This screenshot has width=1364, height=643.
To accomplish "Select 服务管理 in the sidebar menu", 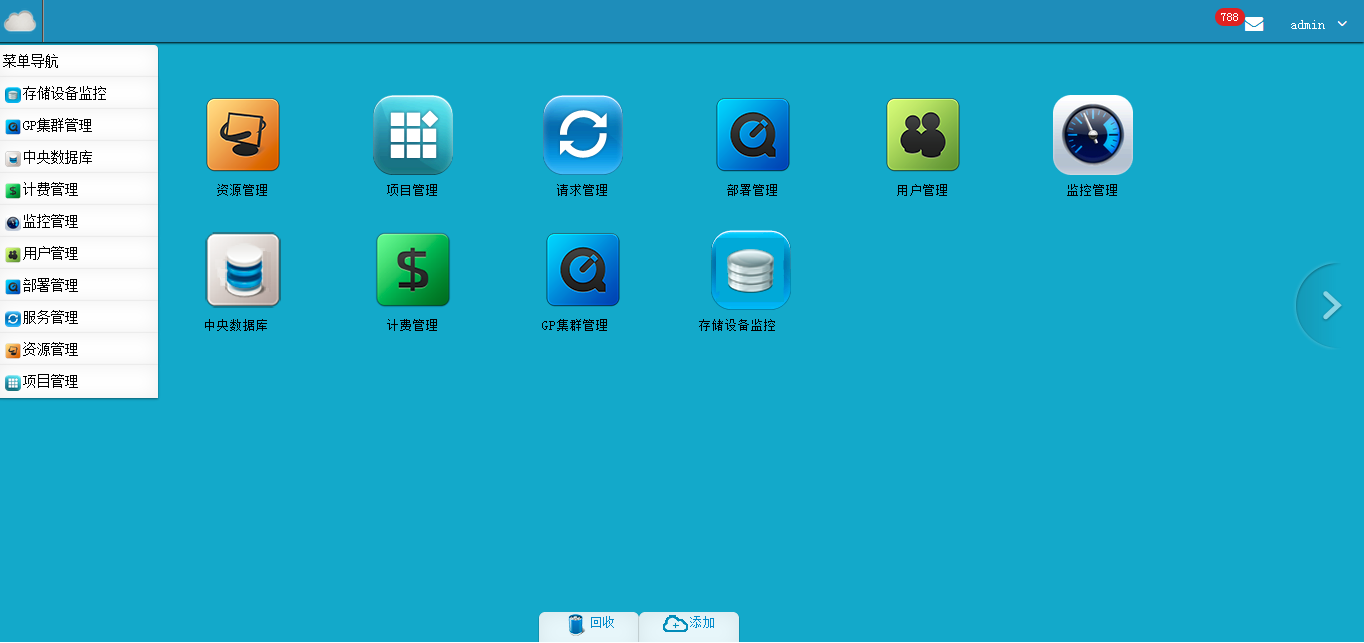I will (x=50, y=318).
